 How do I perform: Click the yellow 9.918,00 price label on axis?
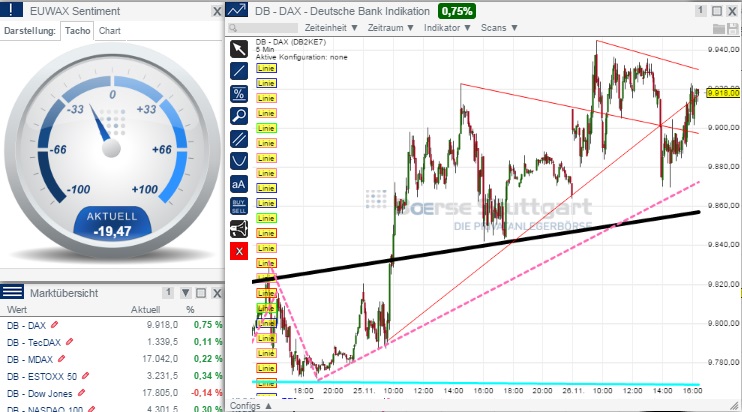click(x=723, y=93)
